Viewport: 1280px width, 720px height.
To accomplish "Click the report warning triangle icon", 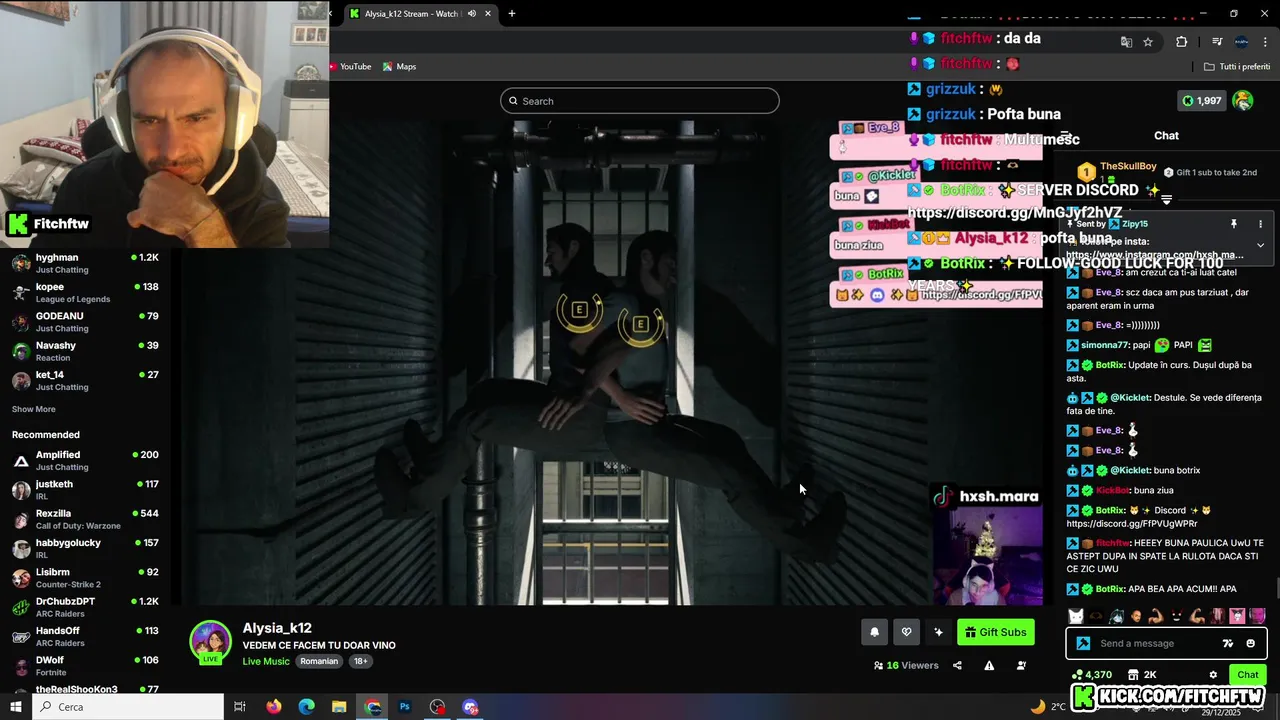I will point(989,665).
